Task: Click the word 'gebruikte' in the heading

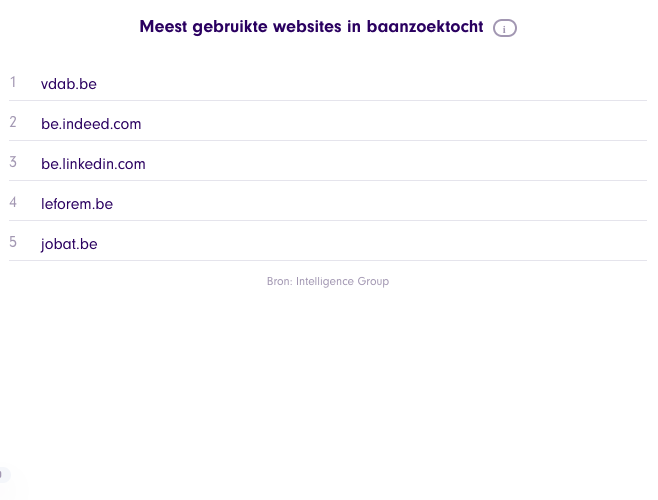Action: click(230, 27)
